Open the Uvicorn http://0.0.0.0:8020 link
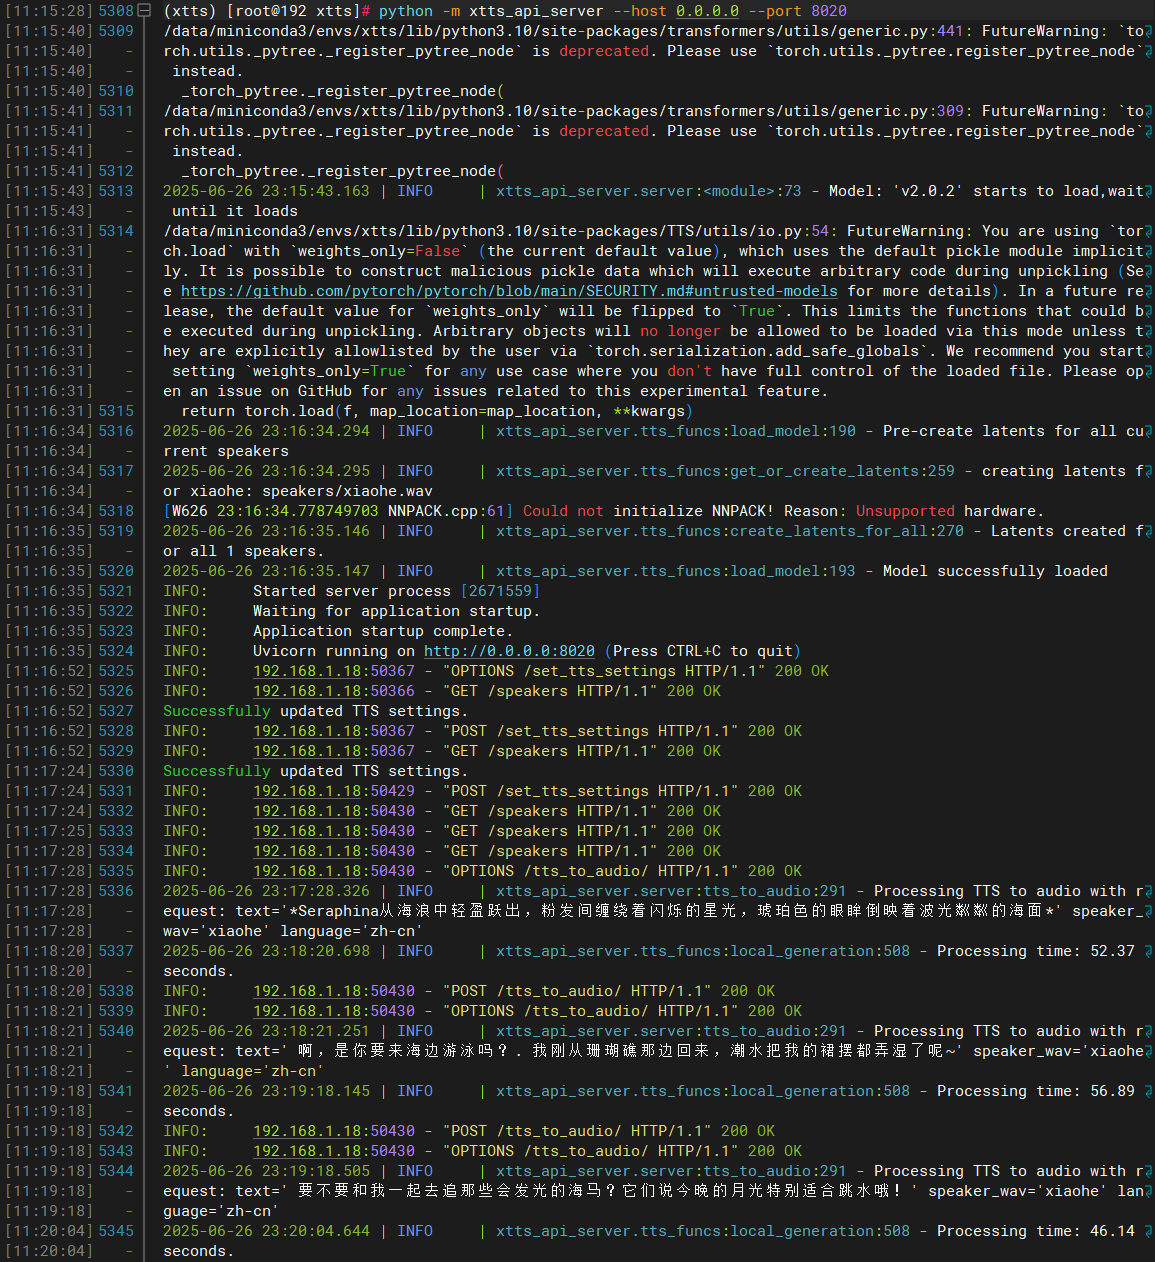 point(509,651)
